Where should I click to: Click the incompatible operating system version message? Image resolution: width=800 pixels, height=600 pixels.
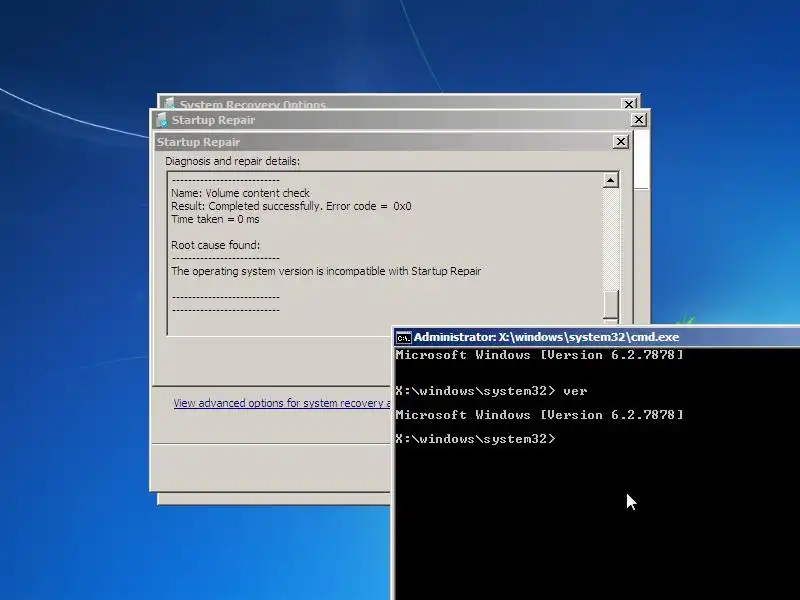click(x=326, y=271)
